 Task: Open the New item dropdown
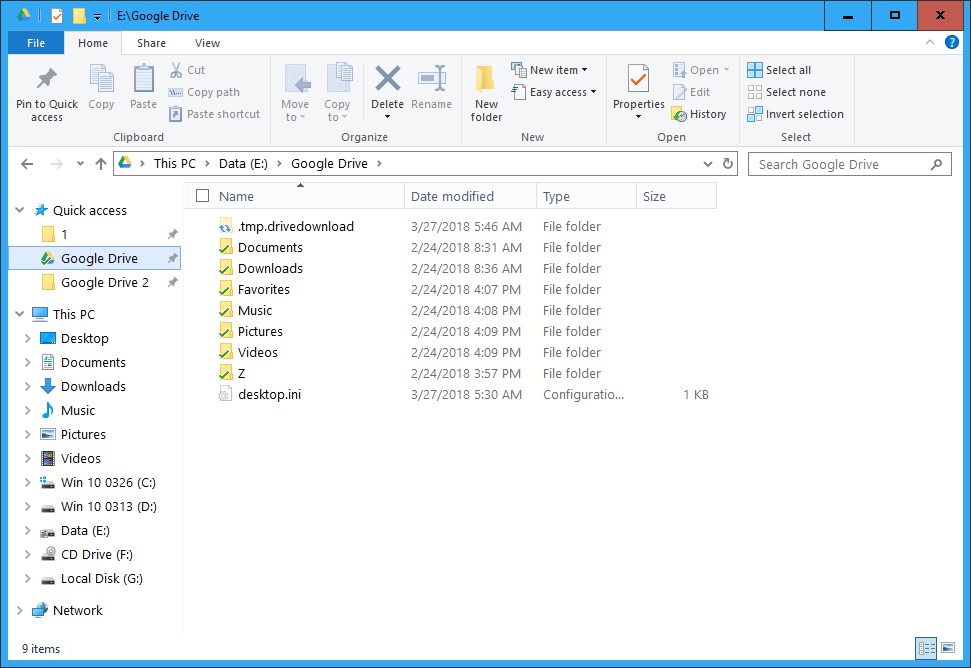[x=551, y=69]
